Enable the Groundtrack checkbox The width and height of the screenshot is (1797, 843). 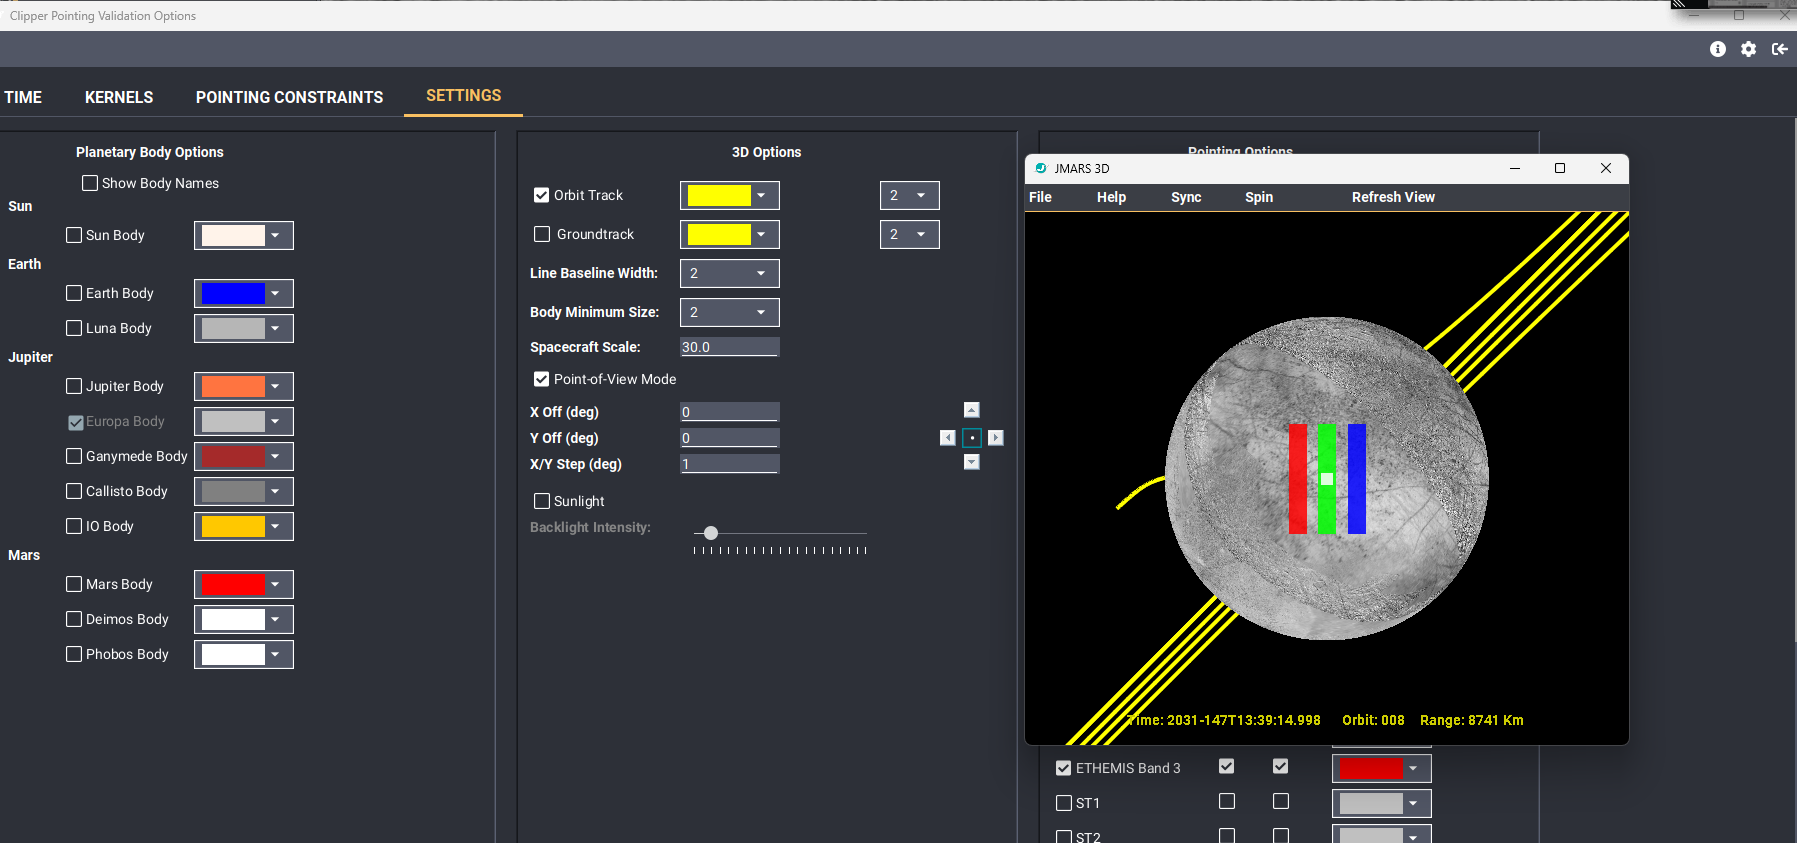click(x=542, y=234)
